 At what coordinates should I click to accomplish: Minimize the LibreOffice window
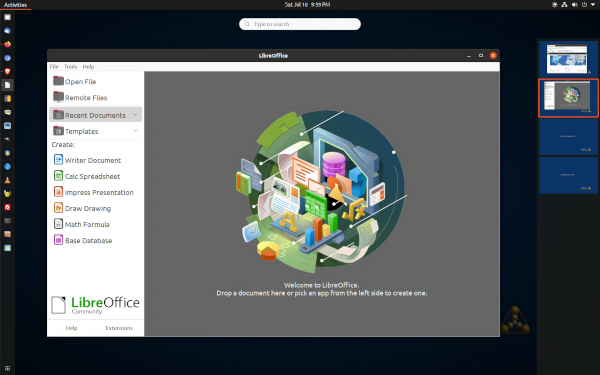469,55
